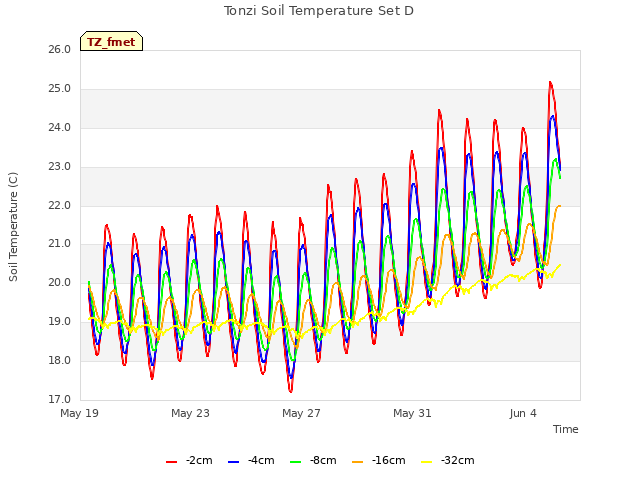
Task: Select the -16cm legend label
Action: click(389, 460)
